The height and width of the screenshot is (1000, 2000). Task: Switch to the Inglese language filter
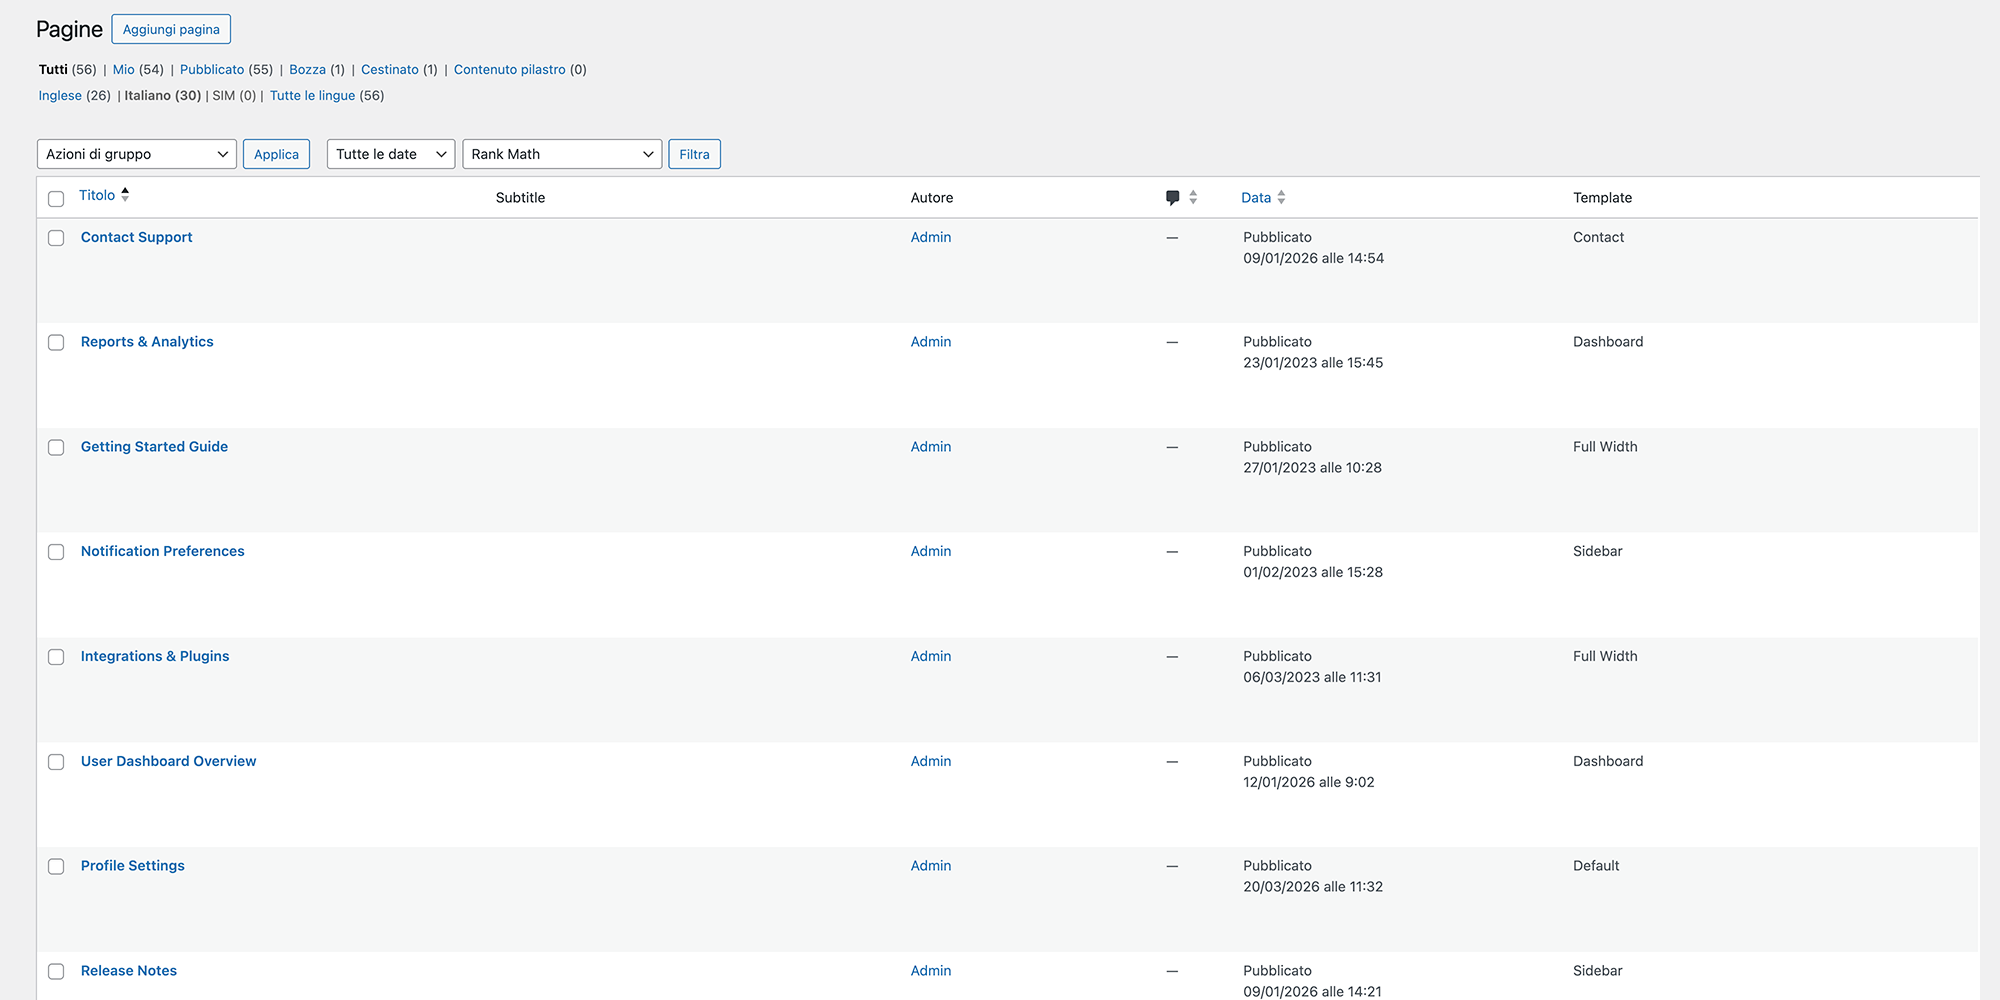click(62, 95)
